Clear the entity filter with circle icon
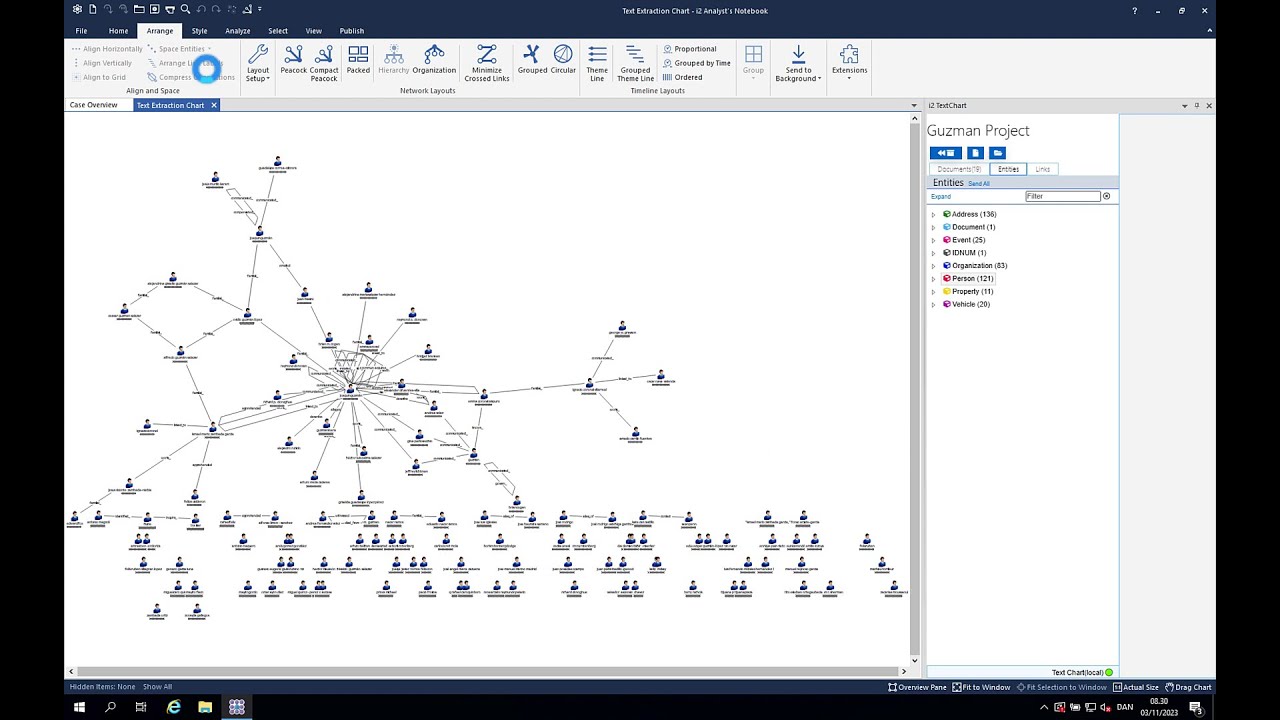 1106,196
